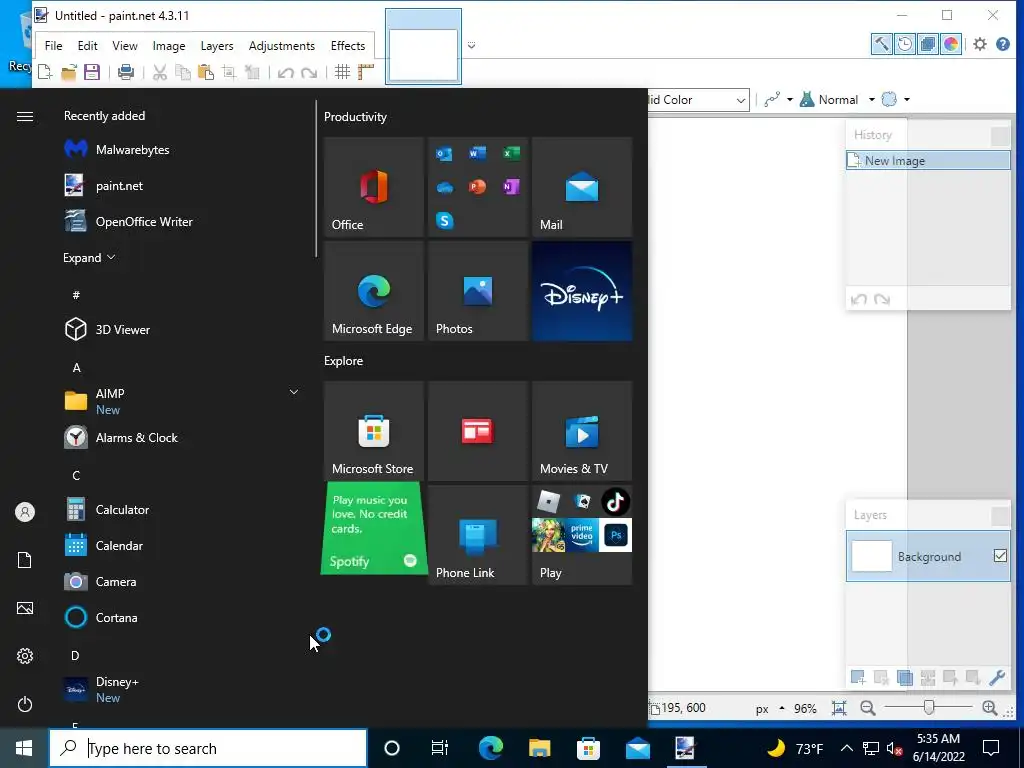Click the Cut scissors icon
The image size is (1024, 768).
point(160,72)
